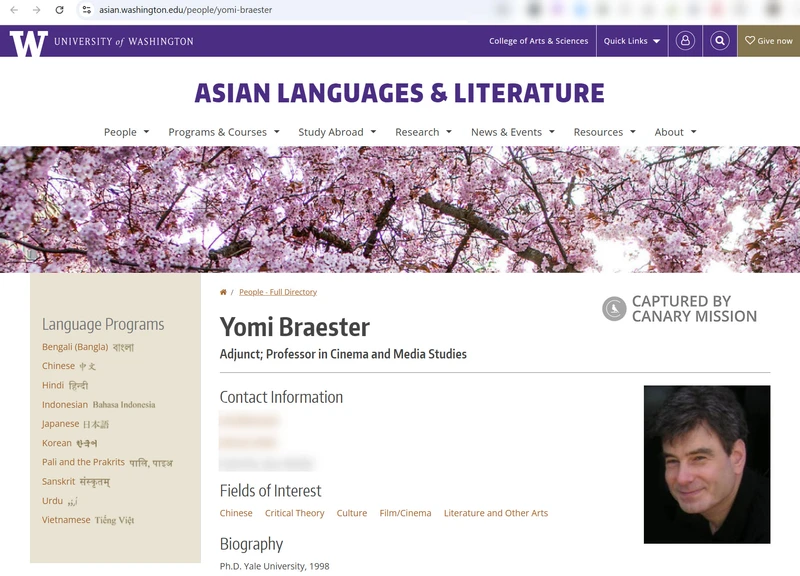Click the Contact Information heading
800x576 pixels.
pos(281,397)
